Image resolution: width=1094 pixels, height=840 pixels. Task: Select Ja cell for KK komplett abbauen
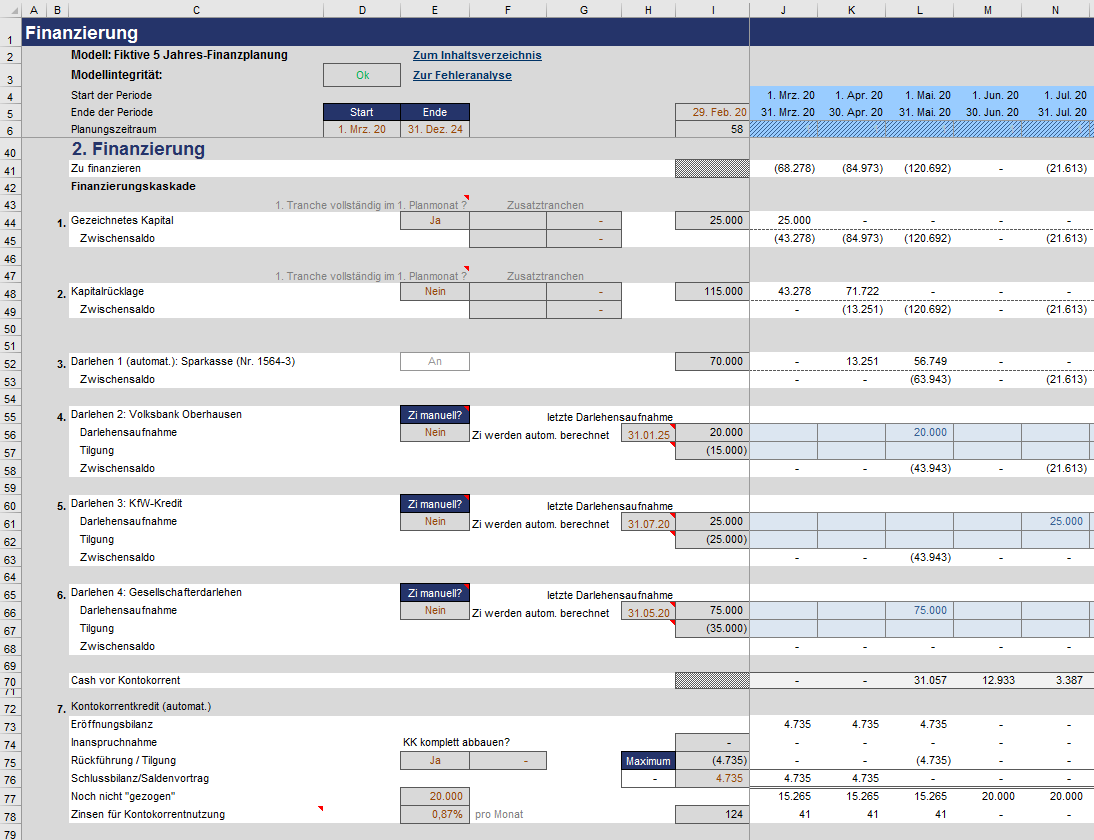point(435,760)
